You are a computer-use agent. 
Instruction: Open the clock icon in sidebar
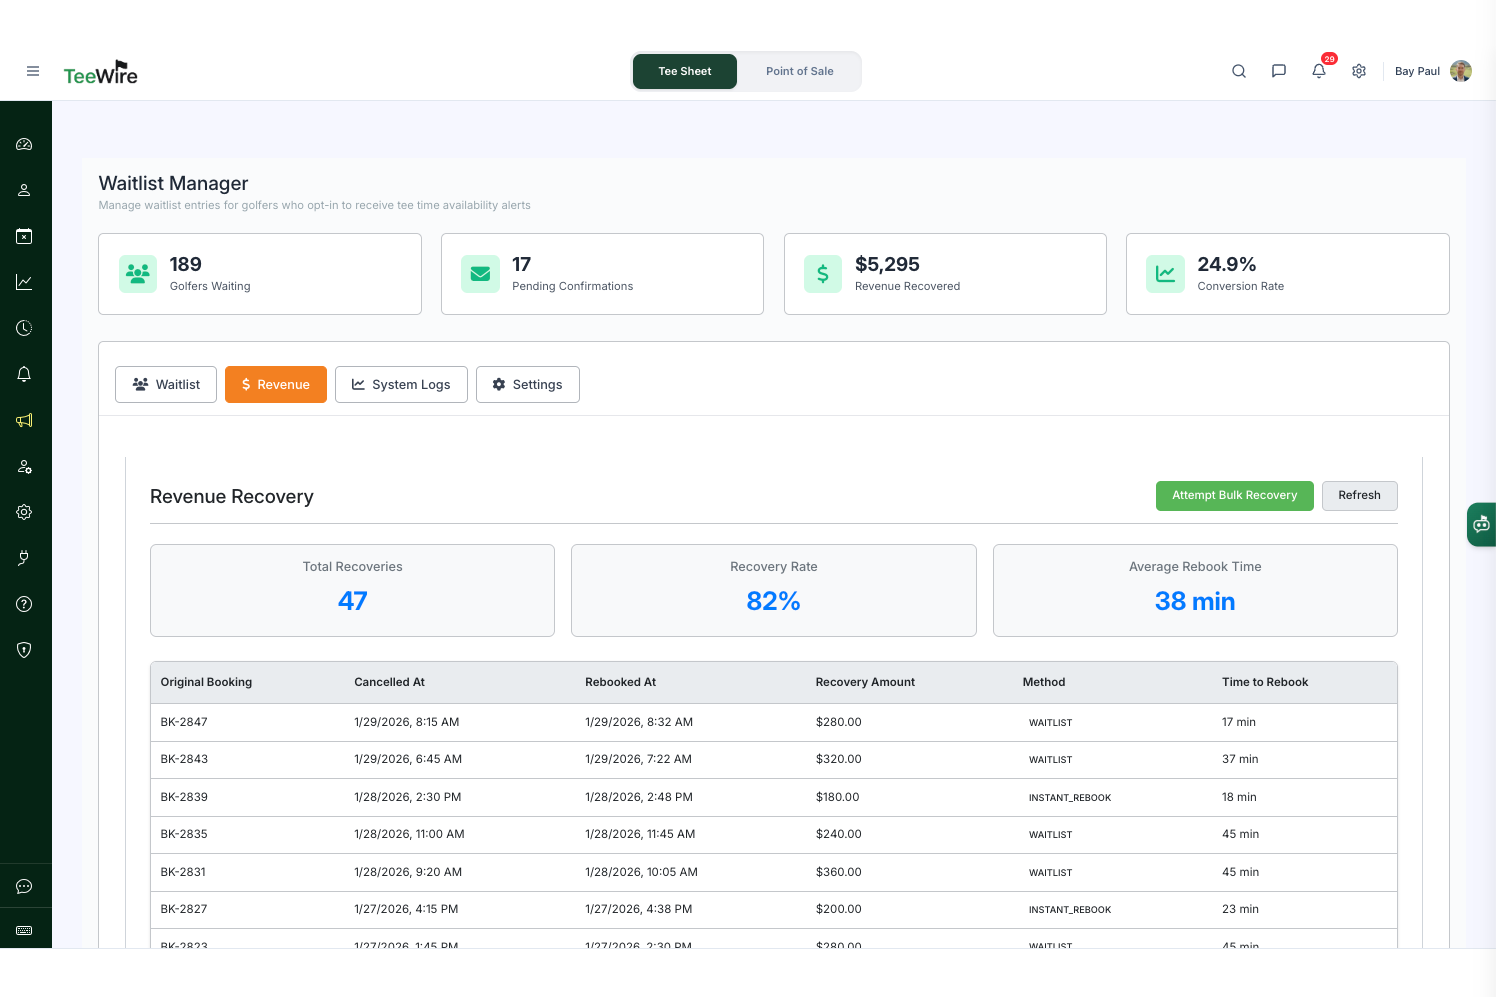(x=25, y=328)
